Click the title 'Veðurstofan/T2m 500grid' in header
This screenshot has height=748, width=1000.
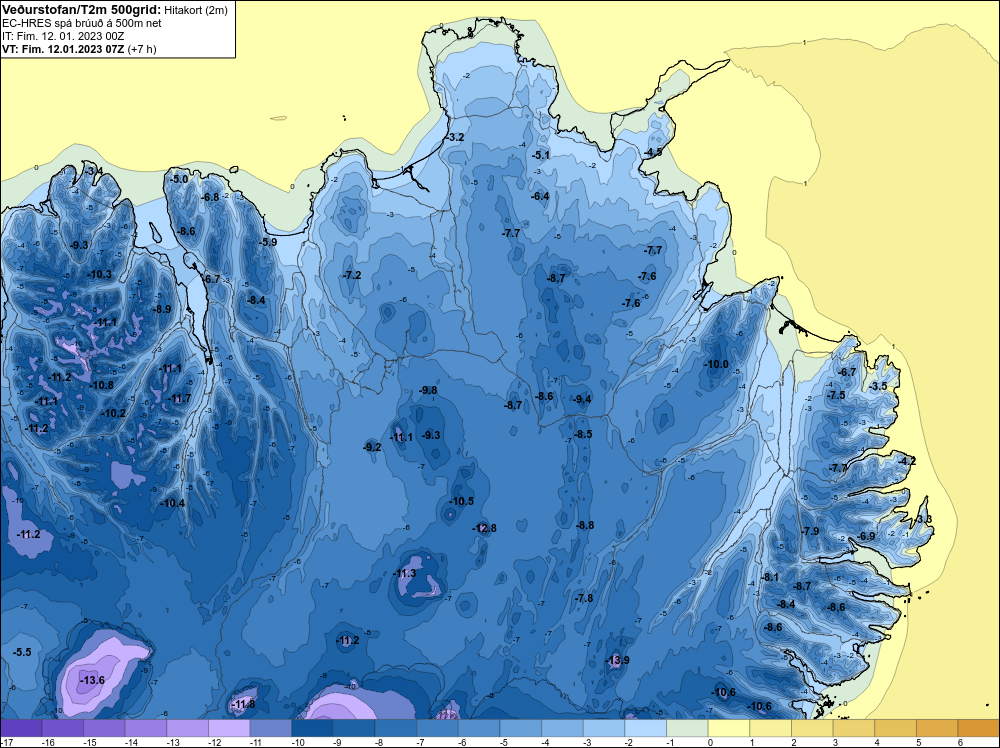click(80, 10)
